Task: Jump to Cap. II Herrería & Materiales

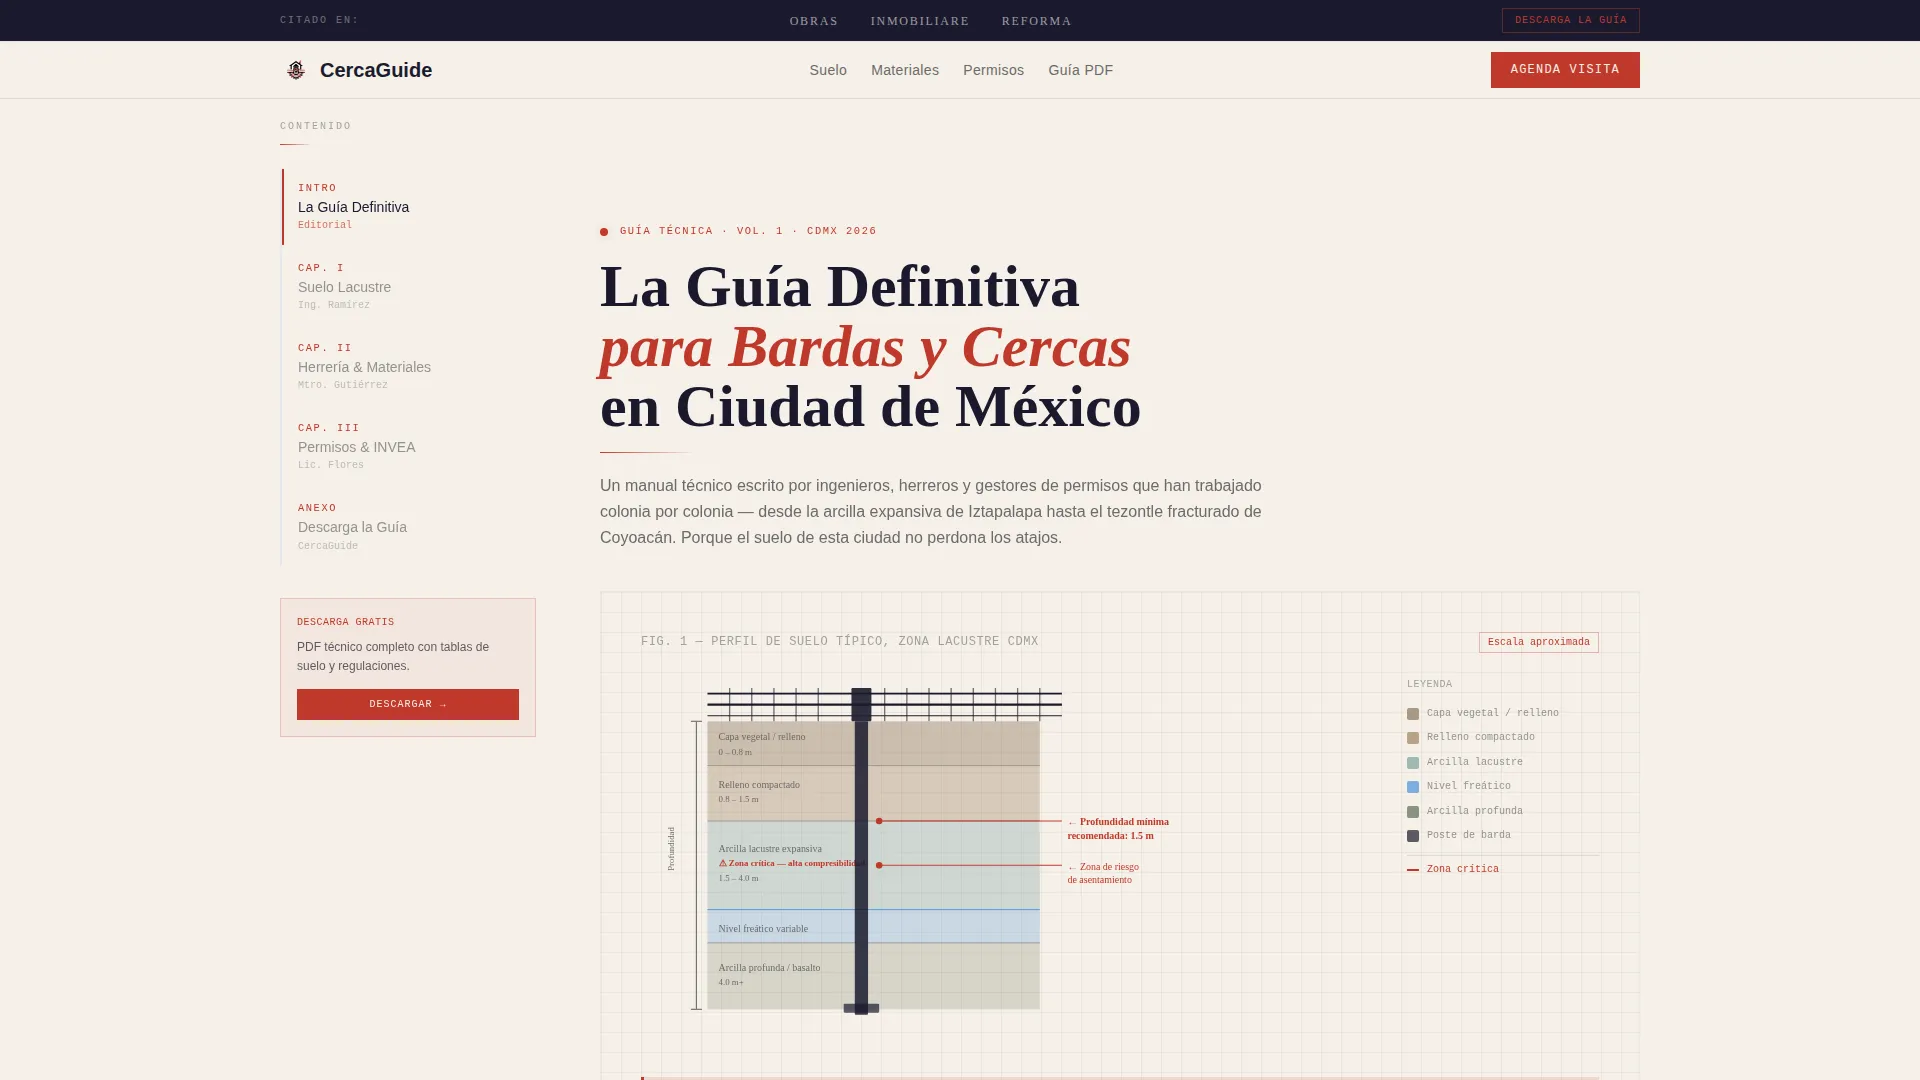Action: click(408, 367)
